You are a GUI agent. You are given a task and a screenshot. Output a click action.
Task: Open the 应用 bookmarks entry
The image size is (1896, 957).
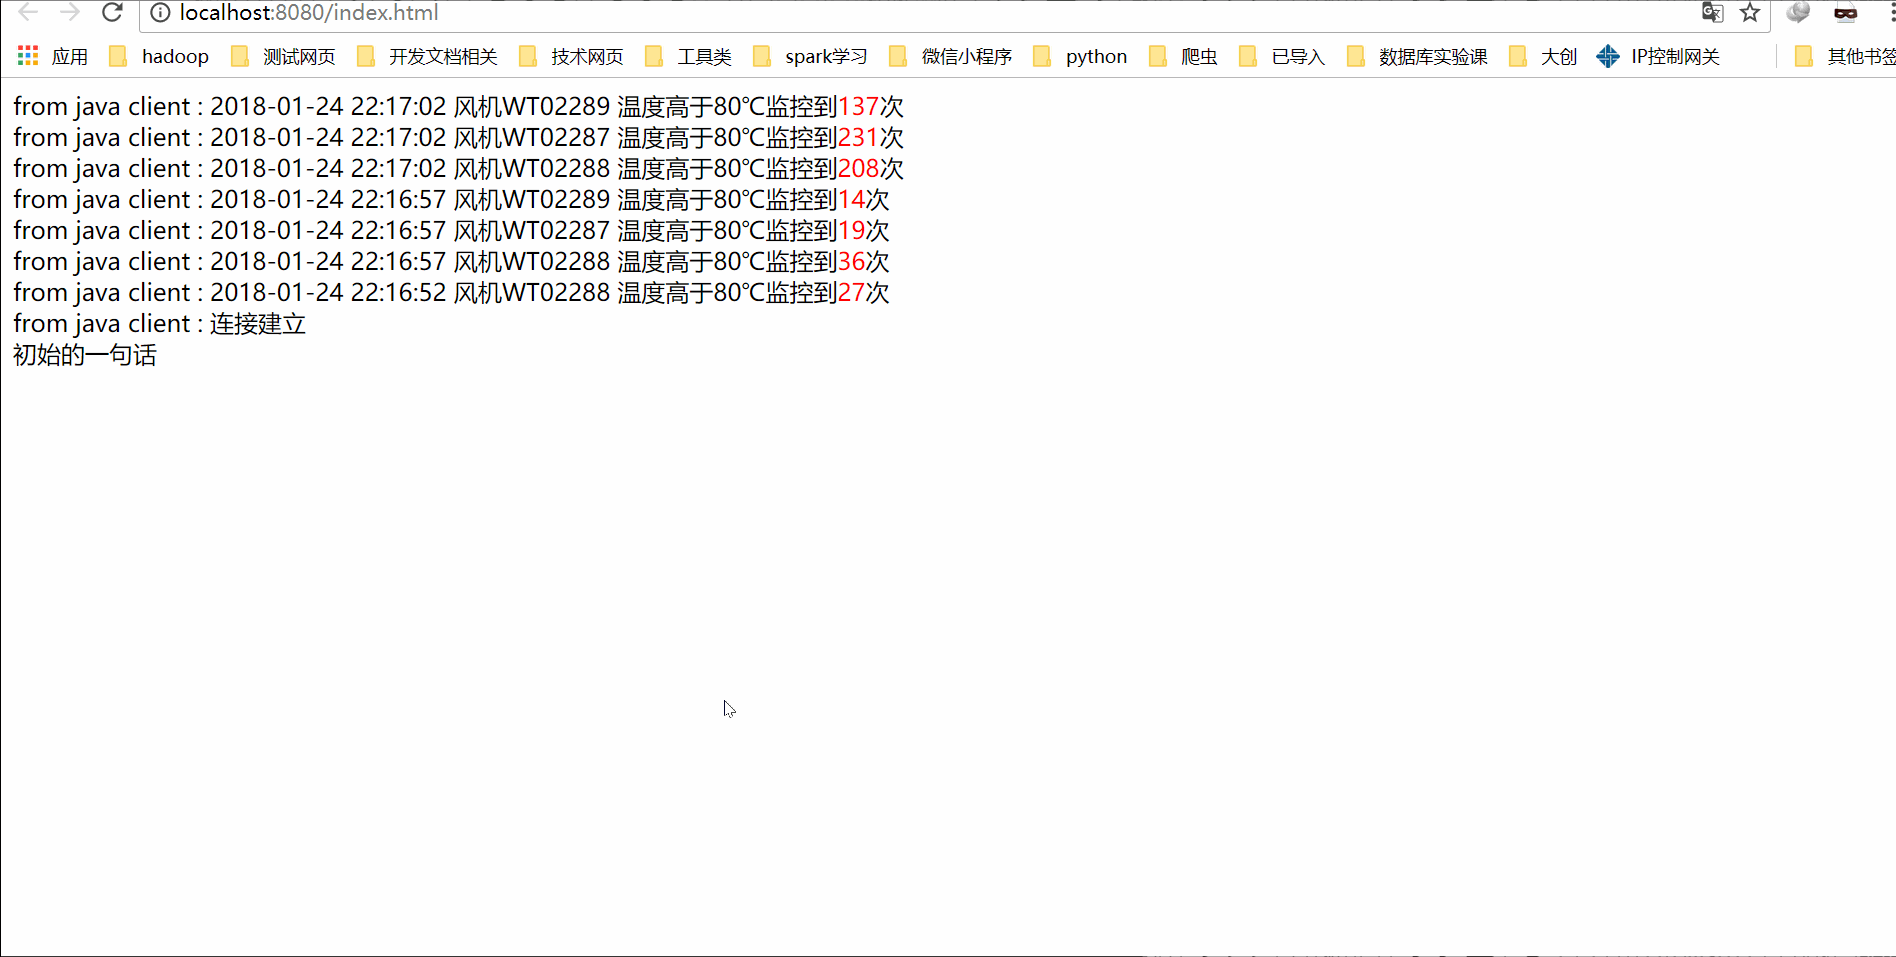[70, 56]
